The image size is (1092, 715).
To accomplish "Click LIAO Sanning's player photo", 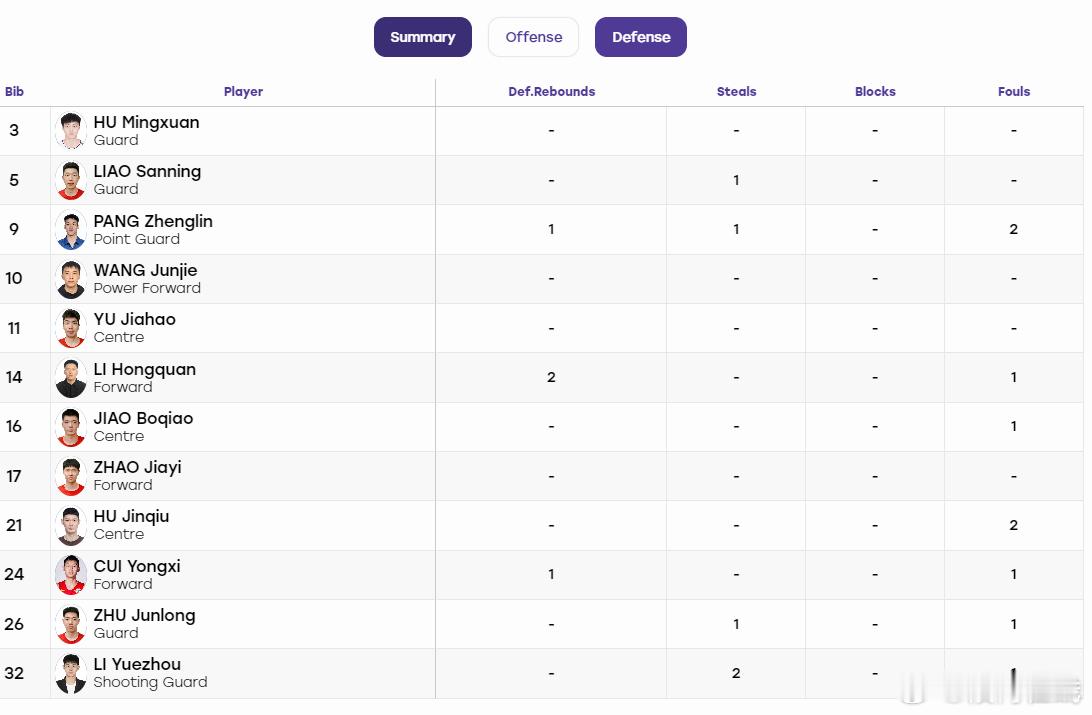I will pos(71,180).
